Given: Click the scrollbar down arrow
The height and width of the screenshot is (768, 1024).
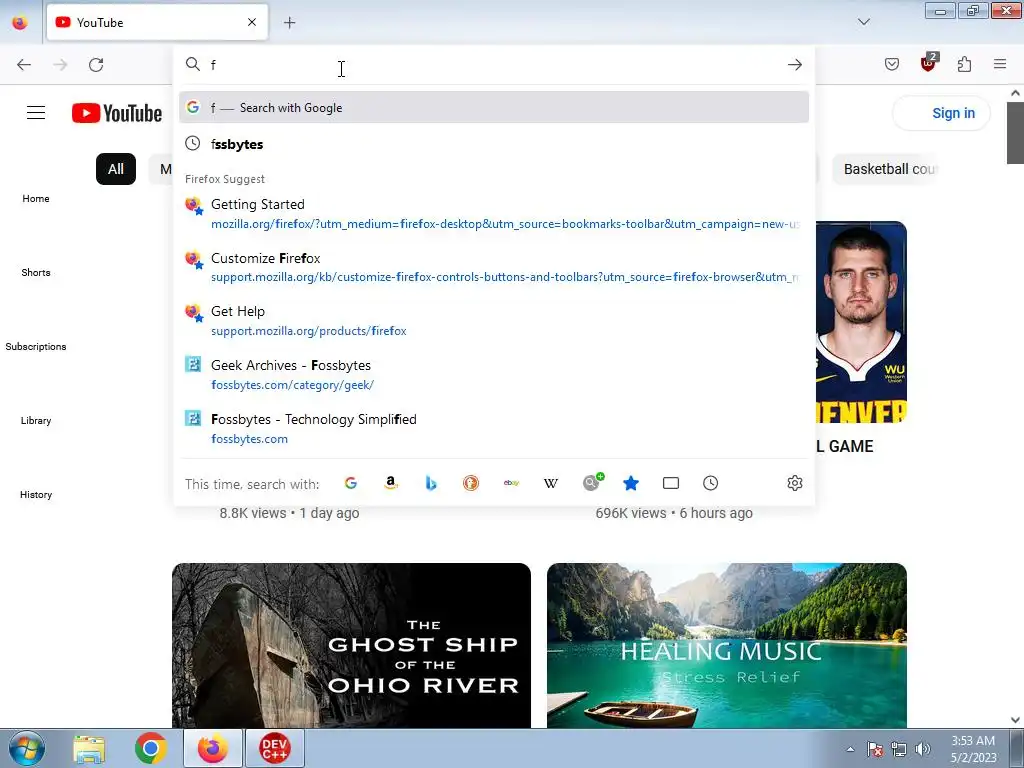Looking at the screenshot, I should click(x=1015, y=720).
